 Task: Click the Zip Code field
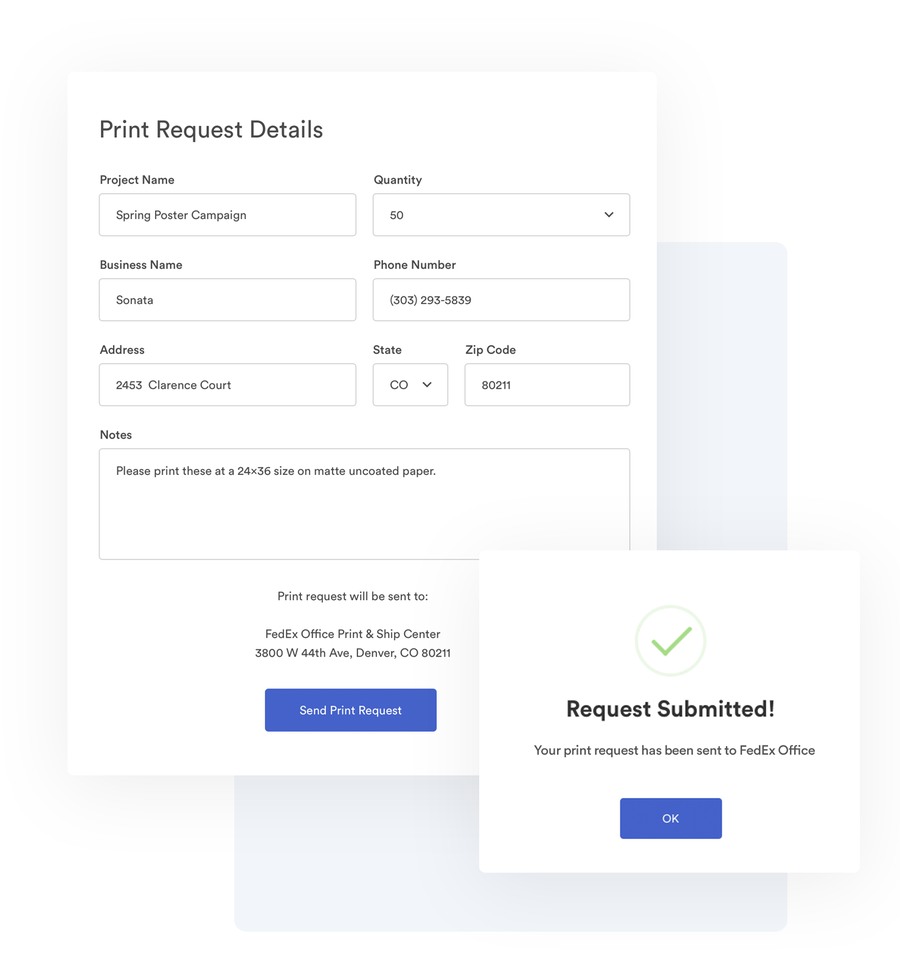pos(547,385)
